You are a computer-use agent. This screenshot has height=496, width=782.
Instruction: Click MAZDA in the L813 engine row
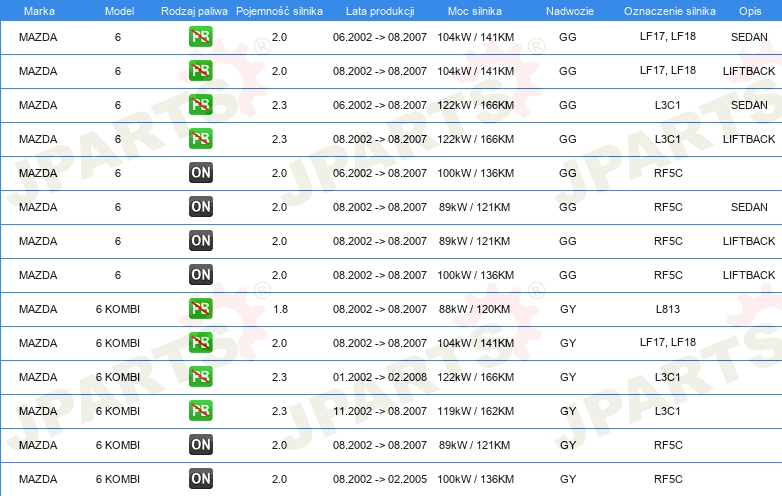(38, 309)
